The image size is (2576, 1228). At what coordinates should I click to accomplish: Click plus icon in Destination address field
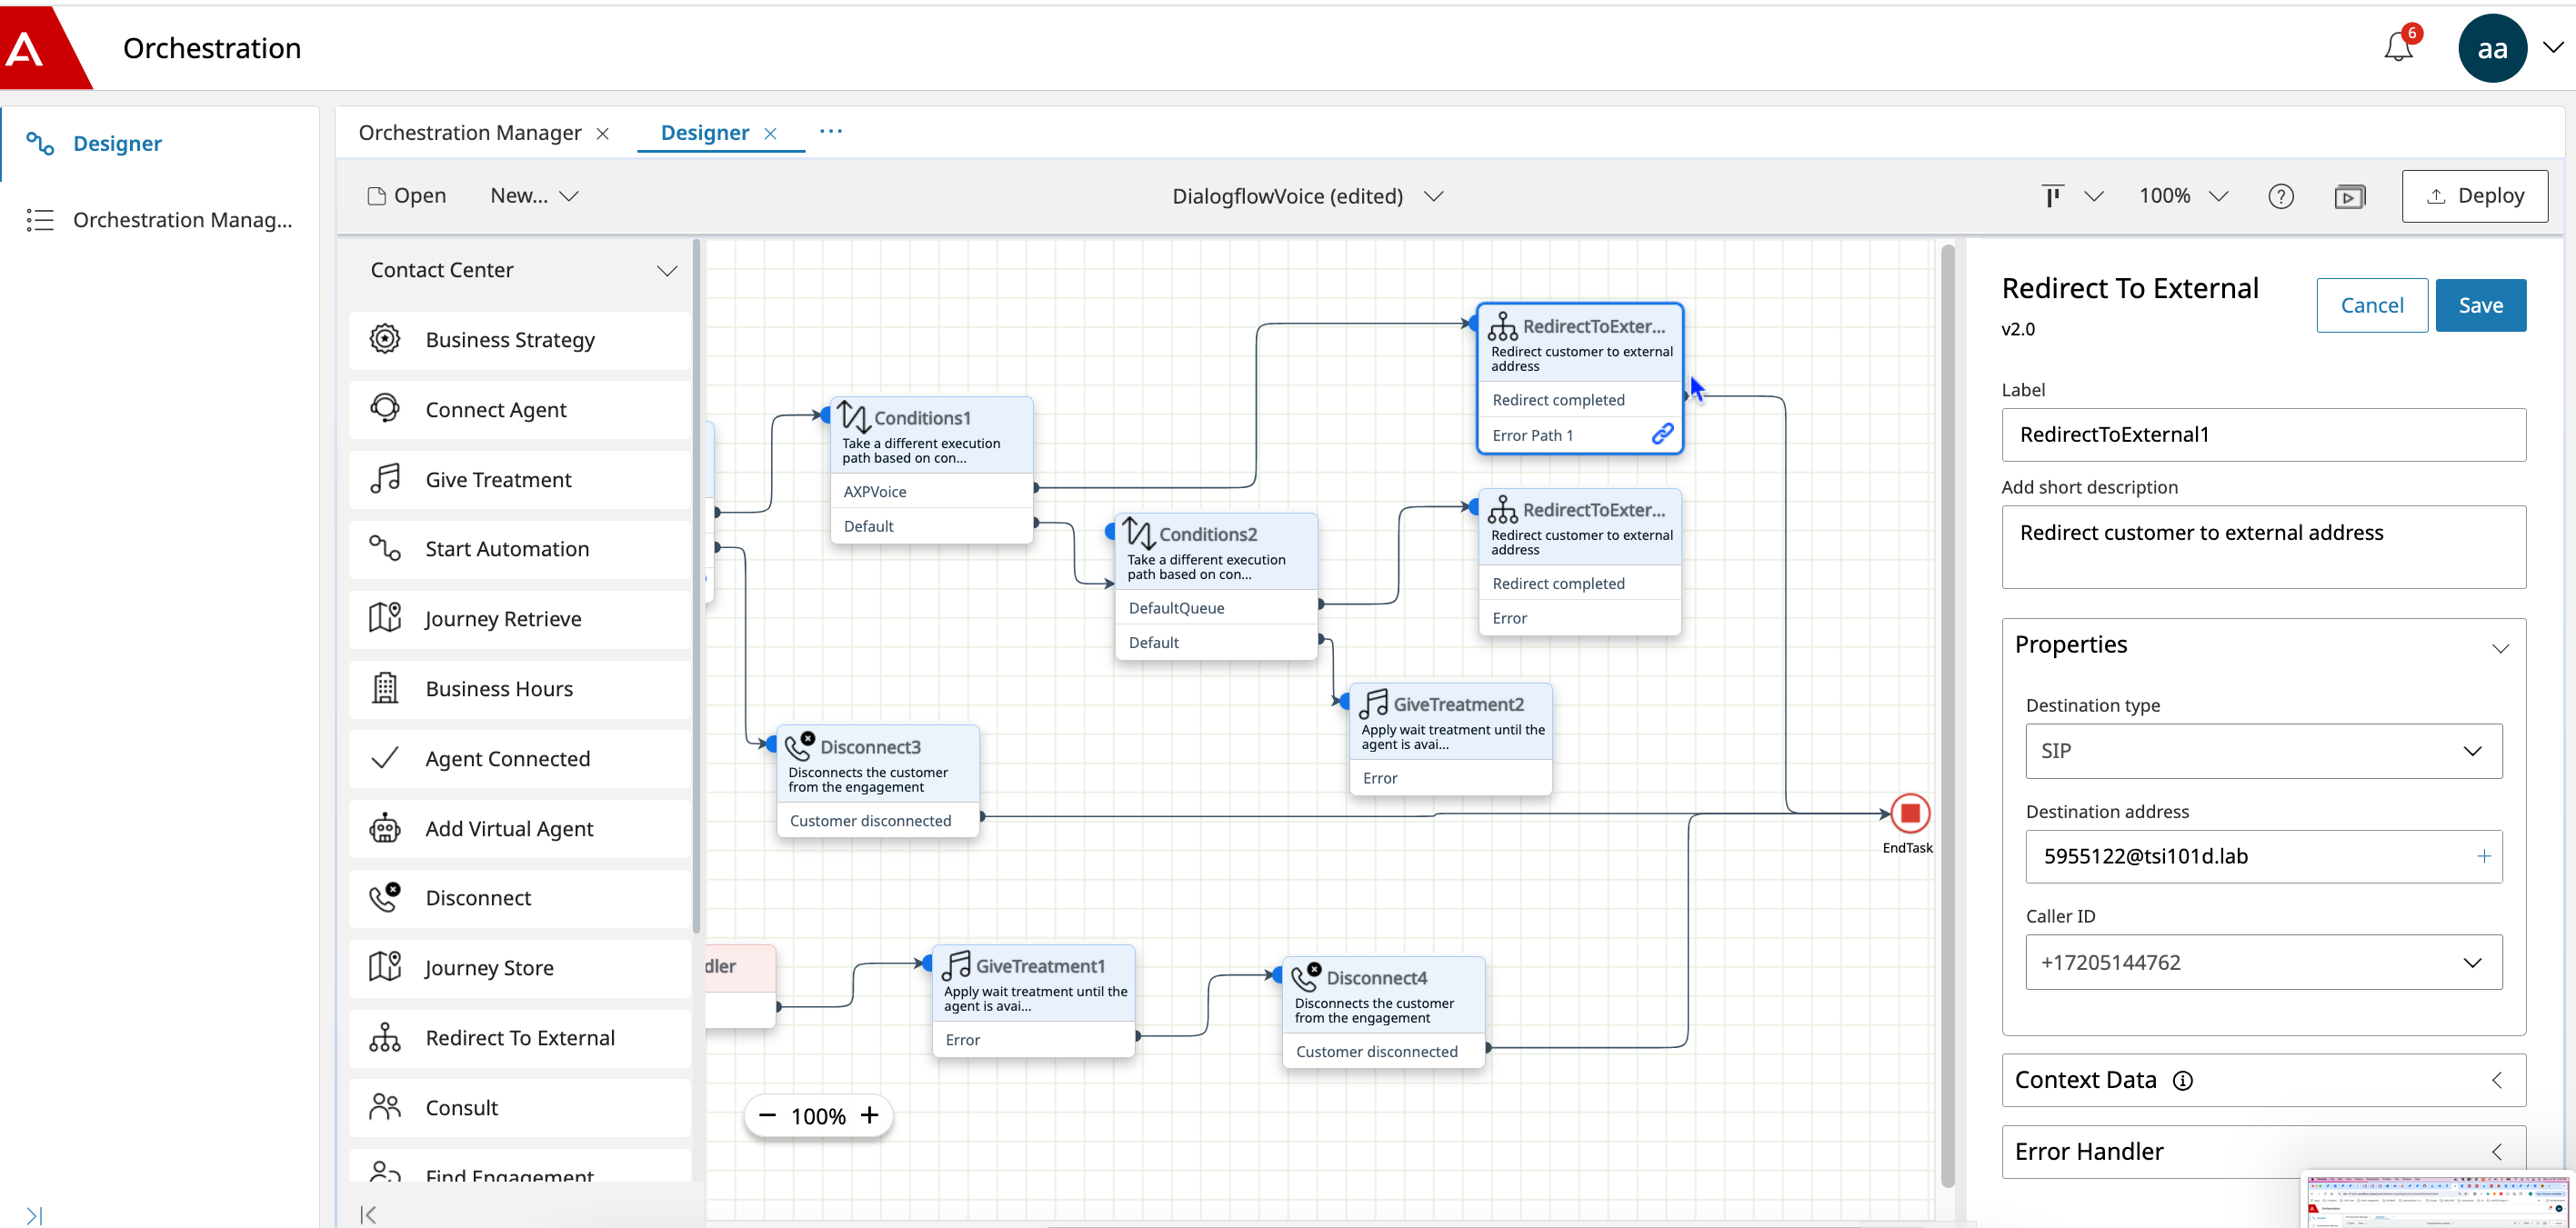coord(2483,856)
